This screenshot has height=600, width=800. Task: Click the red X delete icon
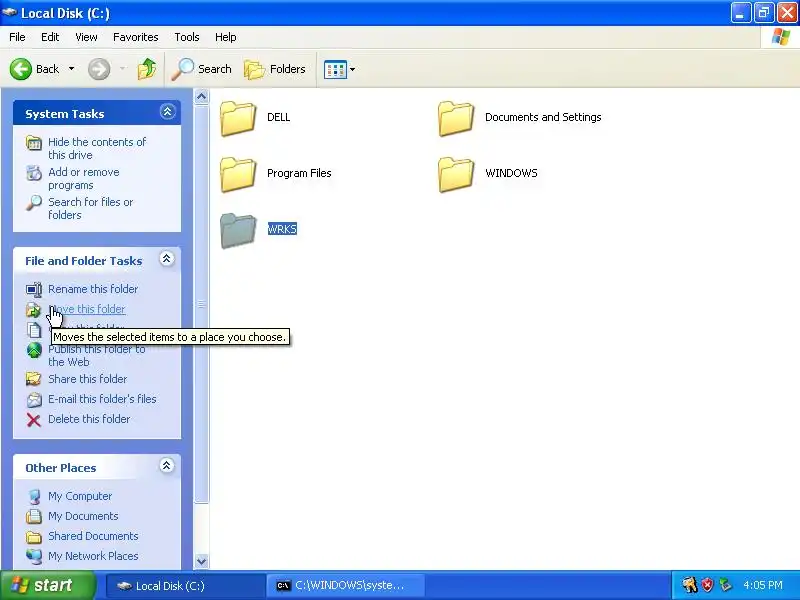point(34,420)
